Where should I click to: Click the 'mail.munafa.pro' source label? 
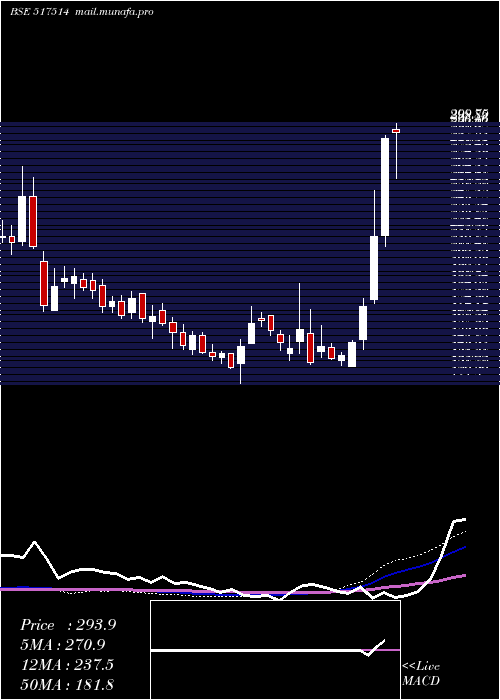(x=114, y=12)
